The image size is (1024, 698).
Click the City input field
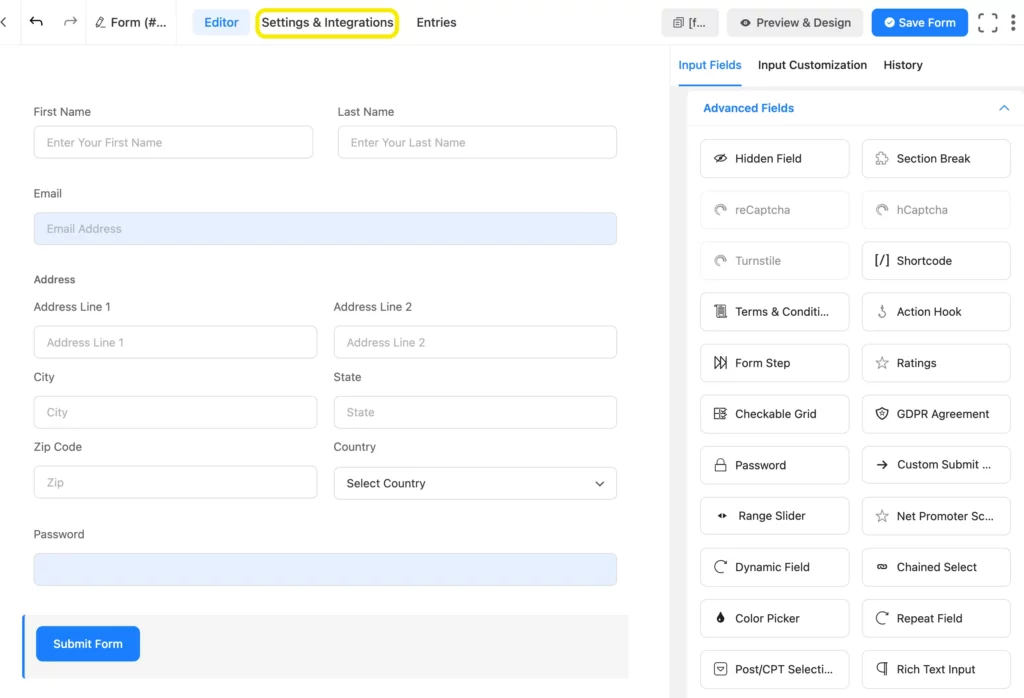pyautogui.click(x=175, y=412)
